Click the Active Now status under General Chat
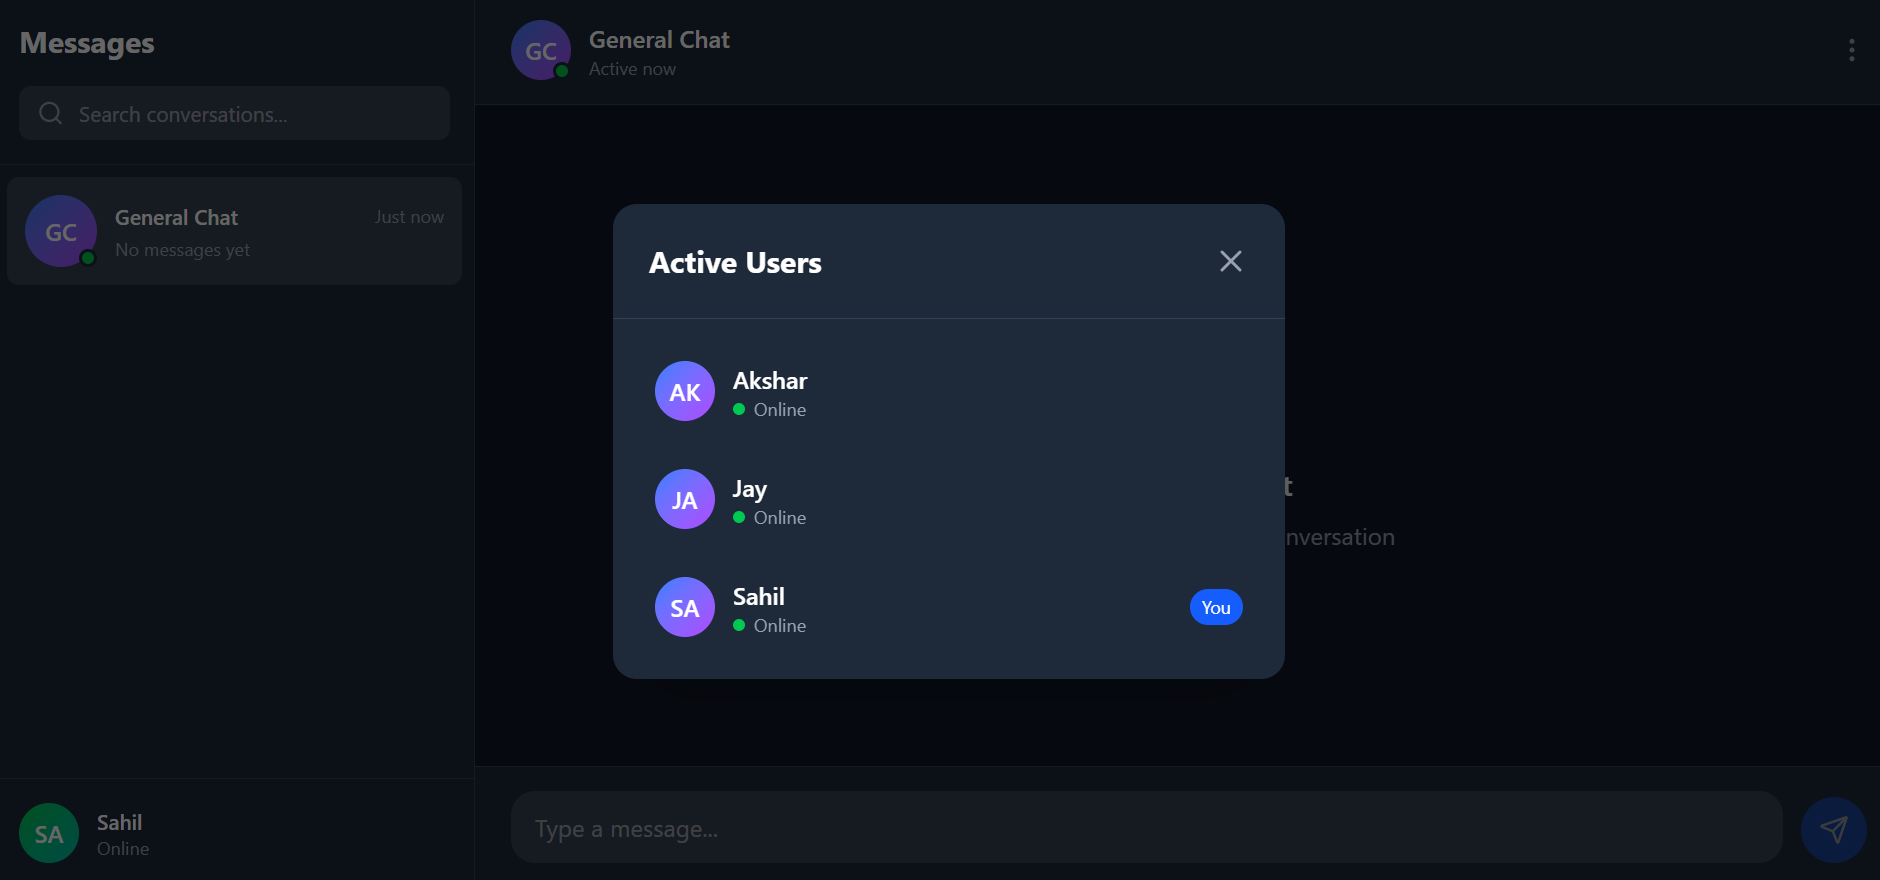Screen dimensions: 1880x880 pos(632,68)
